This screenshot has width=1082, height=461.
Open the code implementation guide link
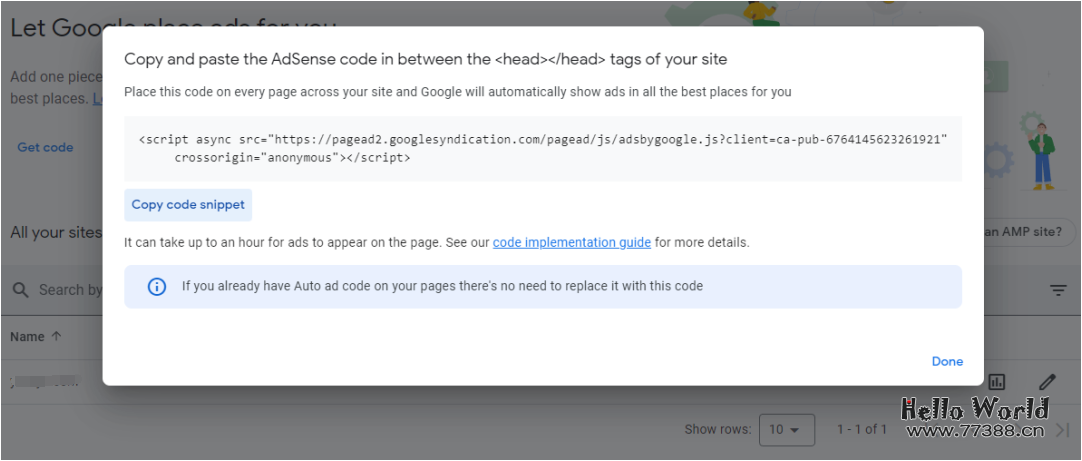pyautogui.click(x=572, y=243)
